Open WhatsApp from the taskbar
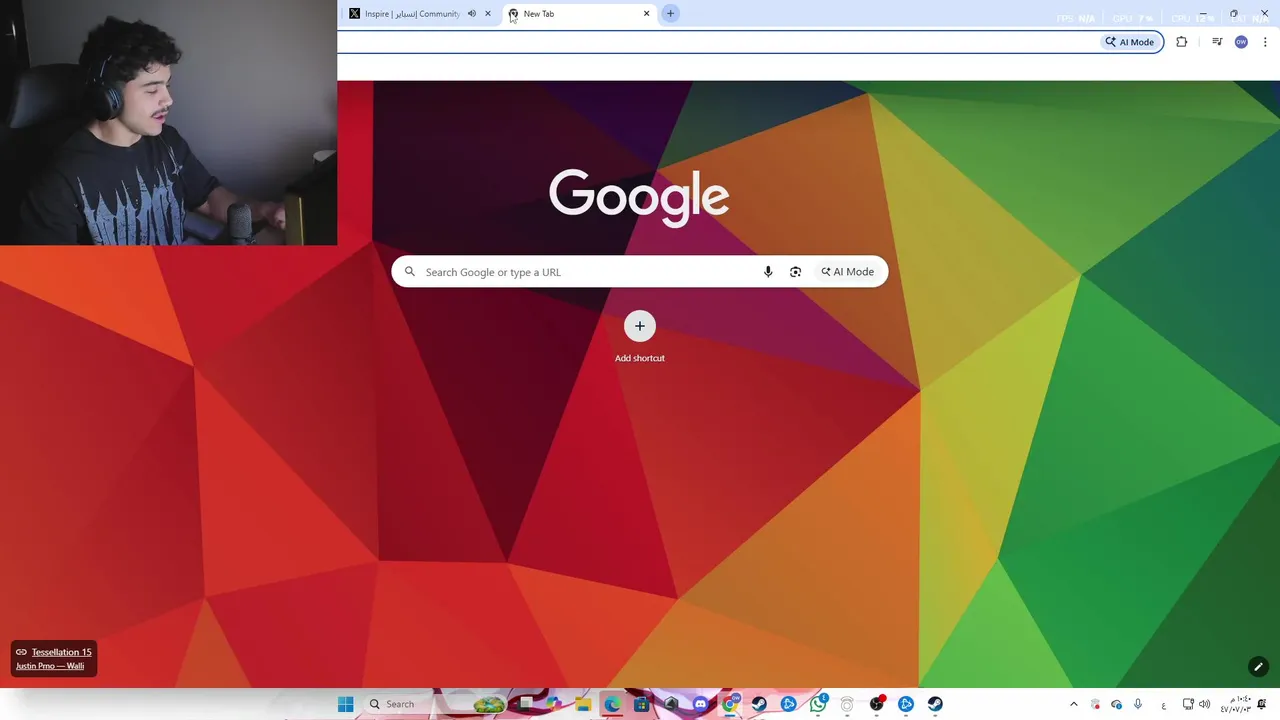This screenshot has height=720, width=1280. (818, 704)
